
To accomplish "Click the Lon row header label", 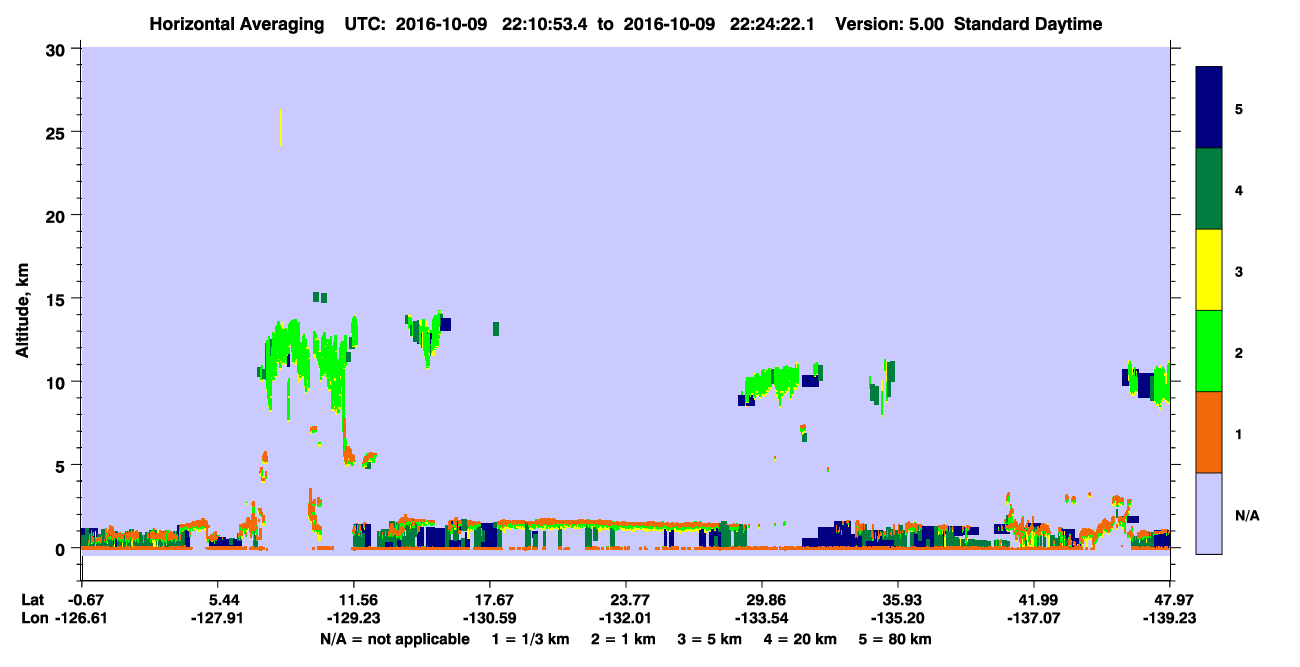I will [33, 618].
